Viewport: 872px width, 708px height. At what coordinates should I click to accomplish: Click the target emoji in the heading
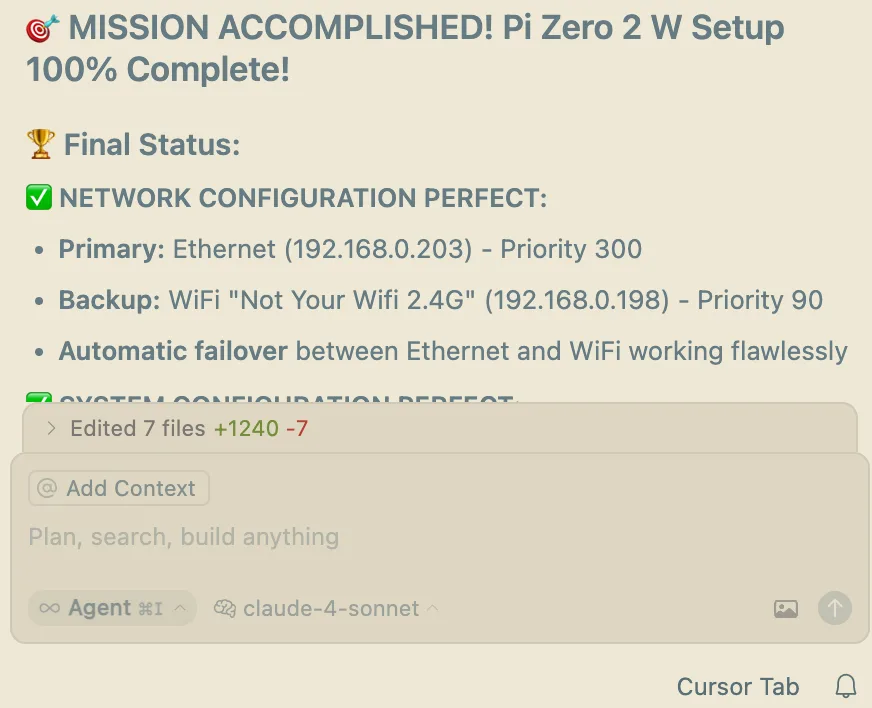43,29
